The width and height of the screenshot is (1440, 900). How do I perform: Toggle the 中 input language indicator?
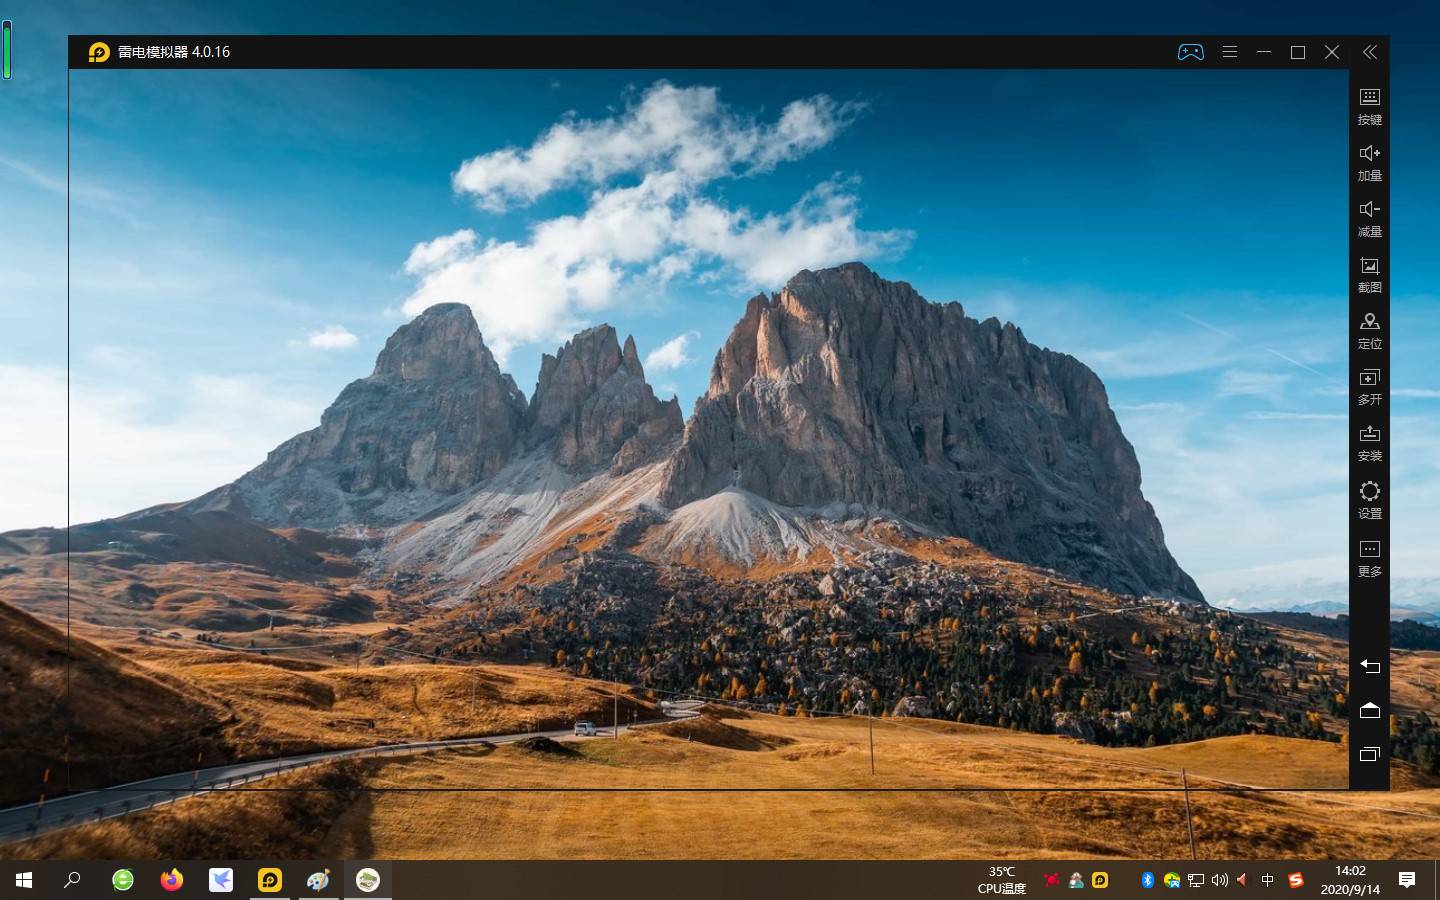[x=1268, y=880]
